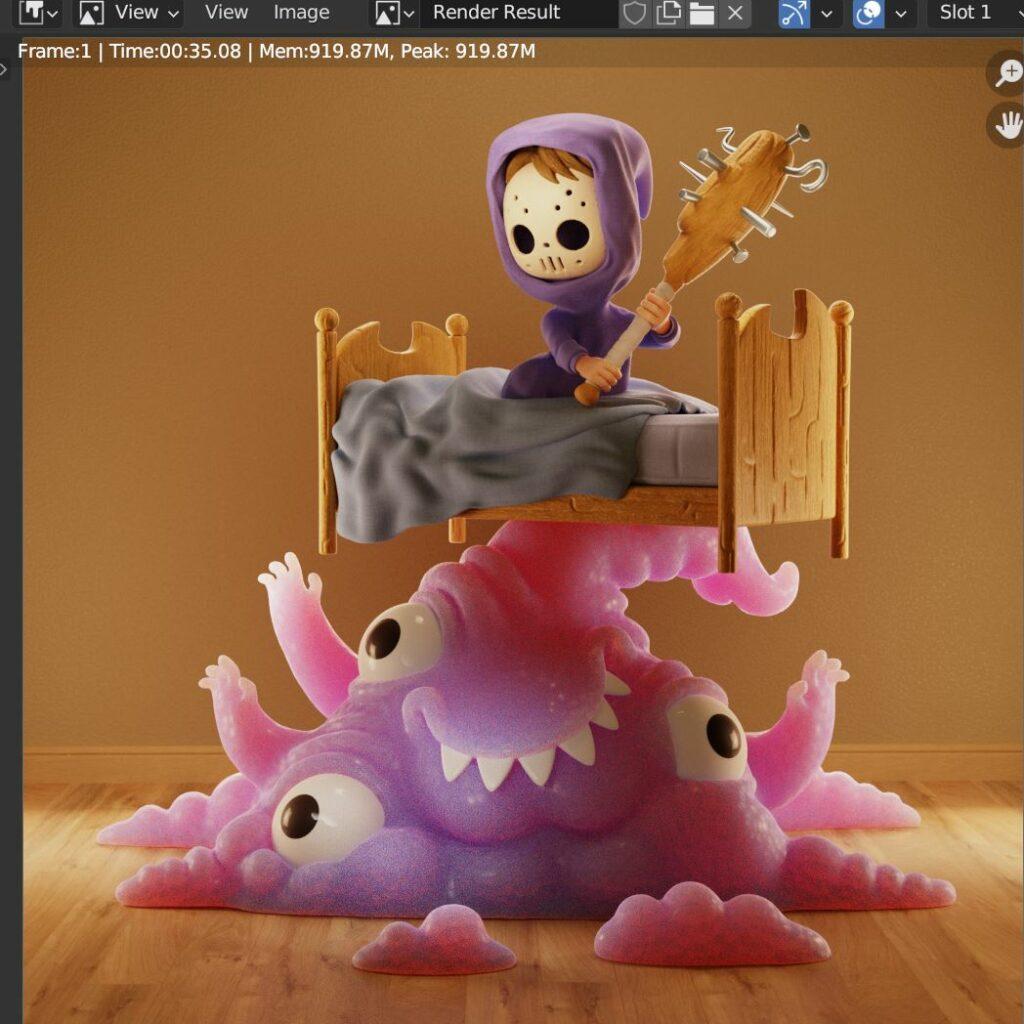Browse linked images dropdown beside Render Result
The height and width of the screenshot is (1024, 1024).
(x=394, y=12)
